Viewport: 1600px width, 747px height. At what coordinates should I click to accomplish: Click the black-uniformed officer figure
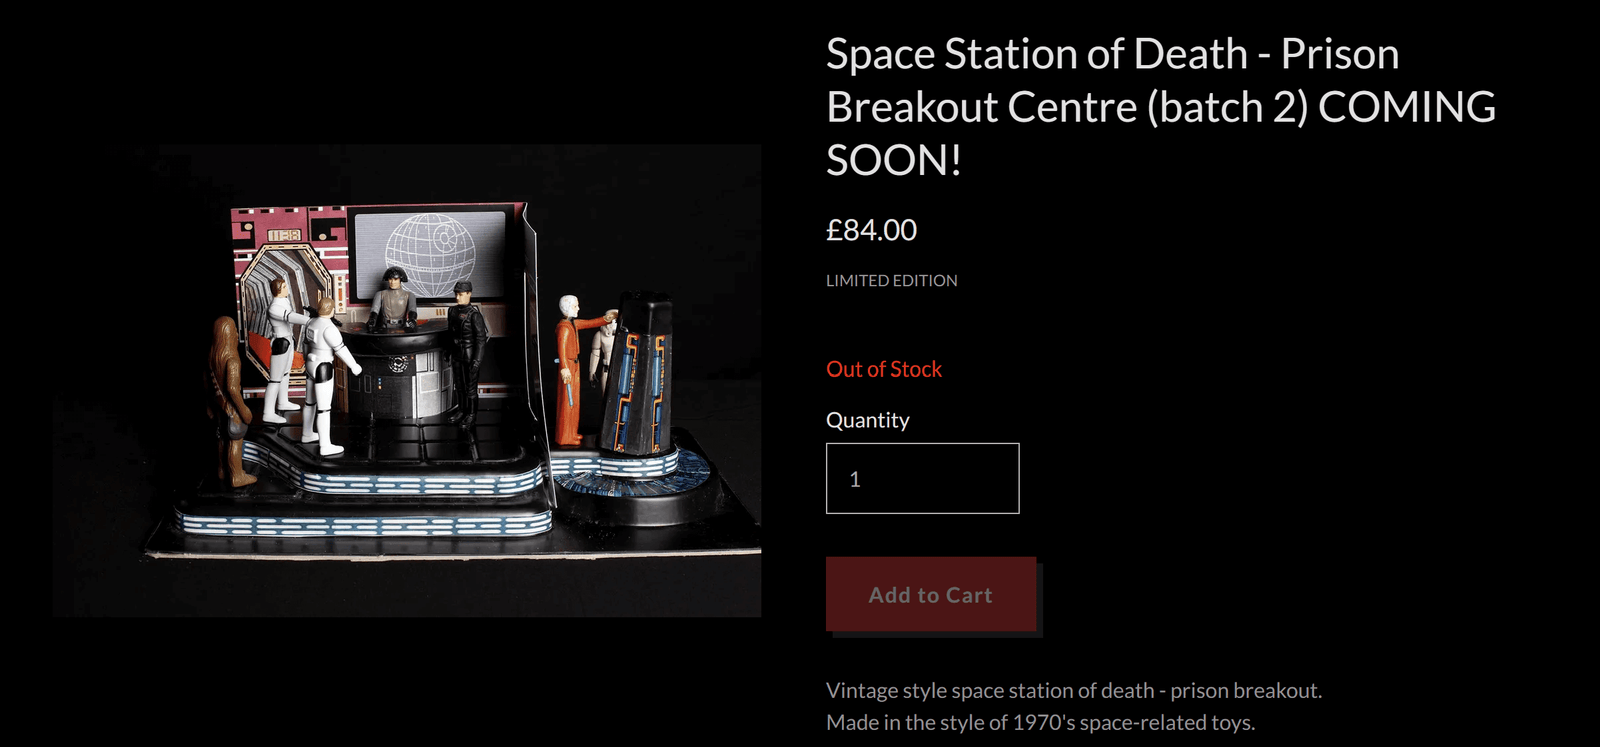click(466, 352)
